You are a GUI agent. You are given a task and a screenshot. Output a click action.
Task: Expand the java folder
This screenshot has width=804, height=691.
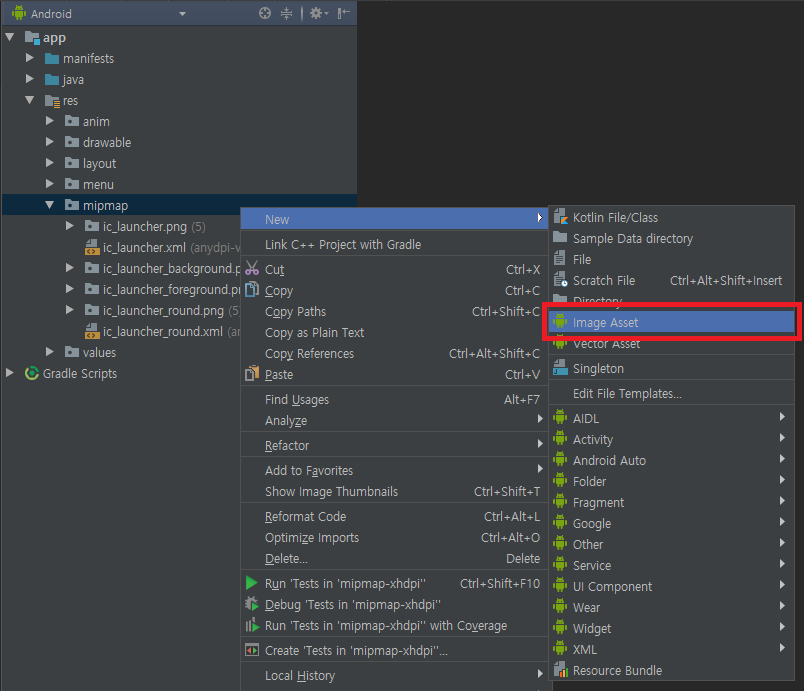(30, 79)
